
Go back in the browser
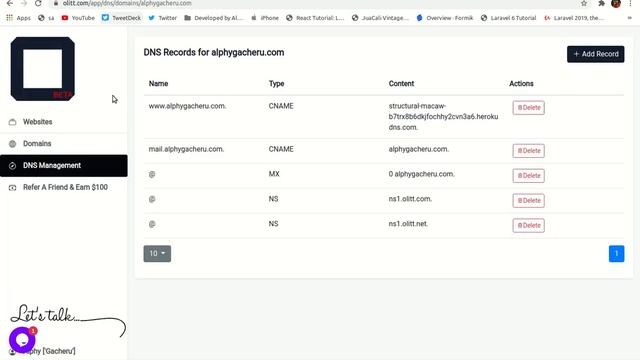(10, 3)
